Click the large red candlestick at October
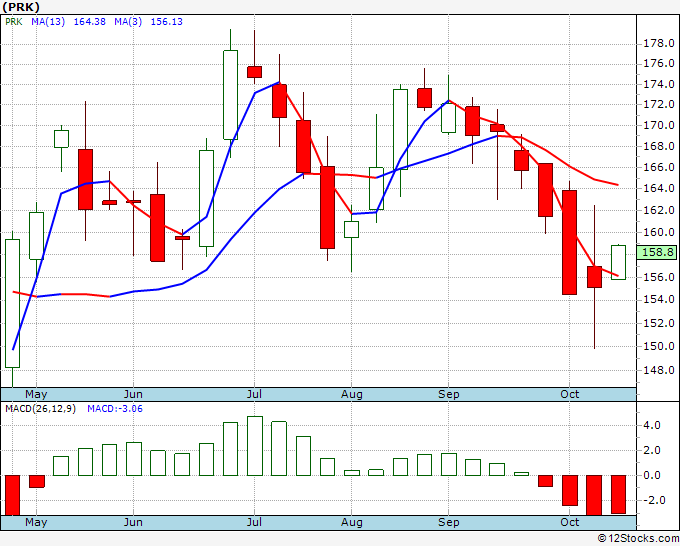 click(569, 242)
